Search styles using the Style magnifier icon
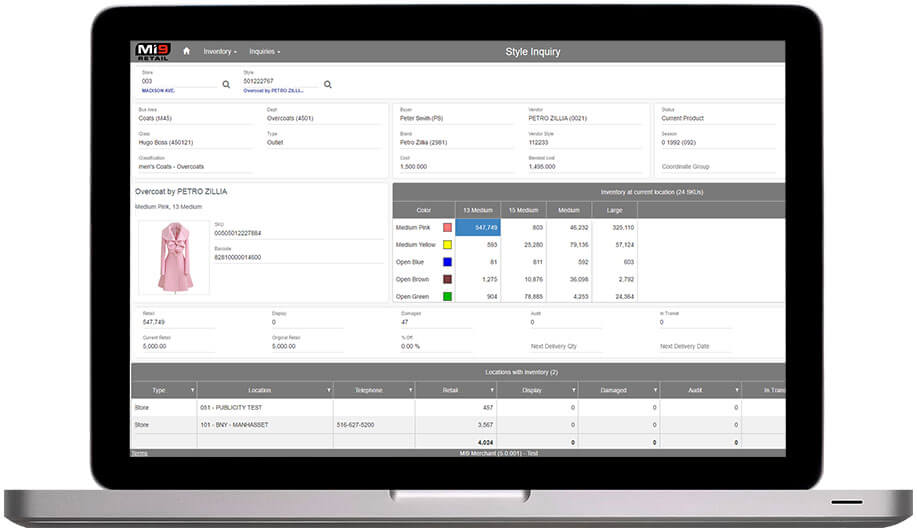This screenshot has height=531, width=917. point(328,84)
